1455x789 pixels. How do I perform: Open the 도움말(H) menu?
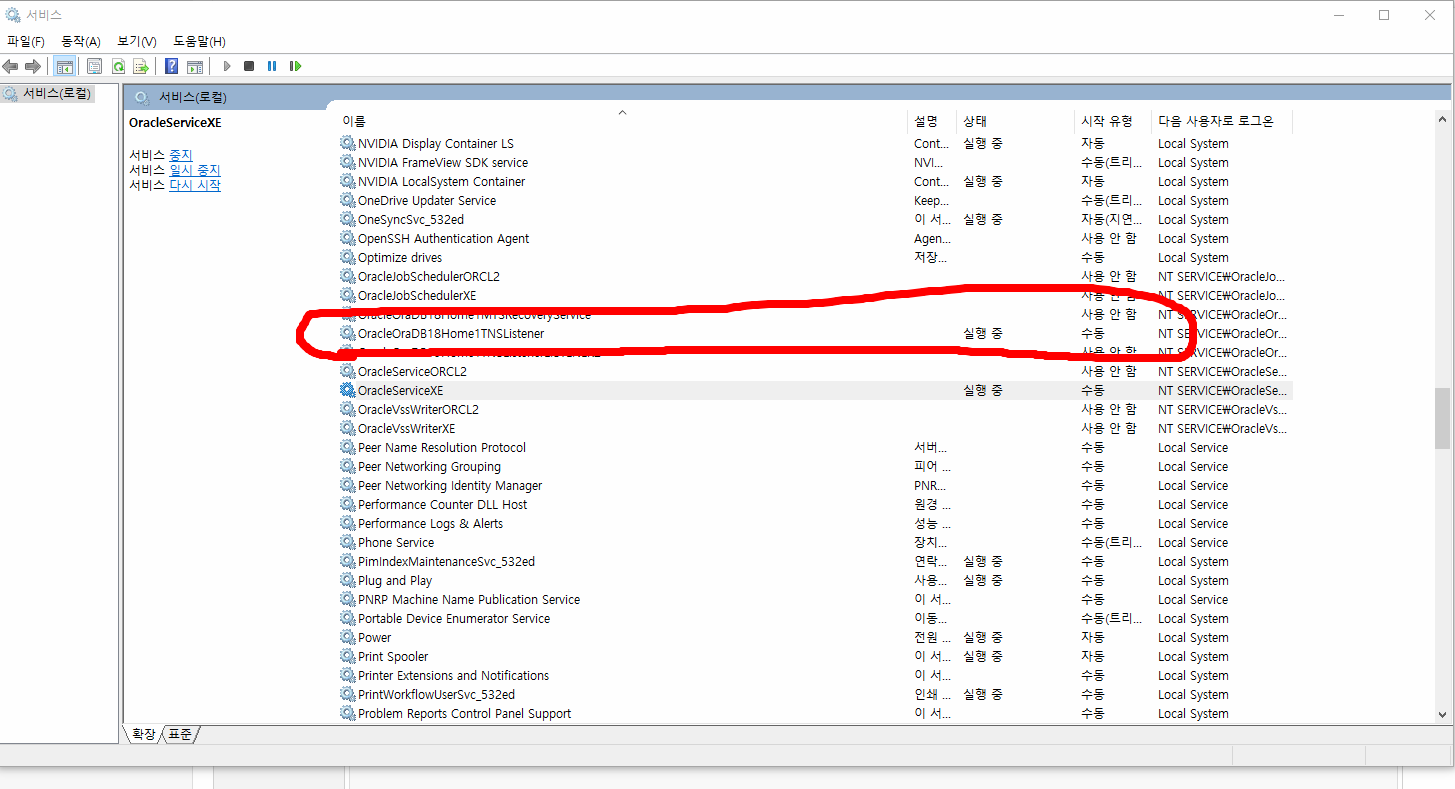tap(199, 41)
